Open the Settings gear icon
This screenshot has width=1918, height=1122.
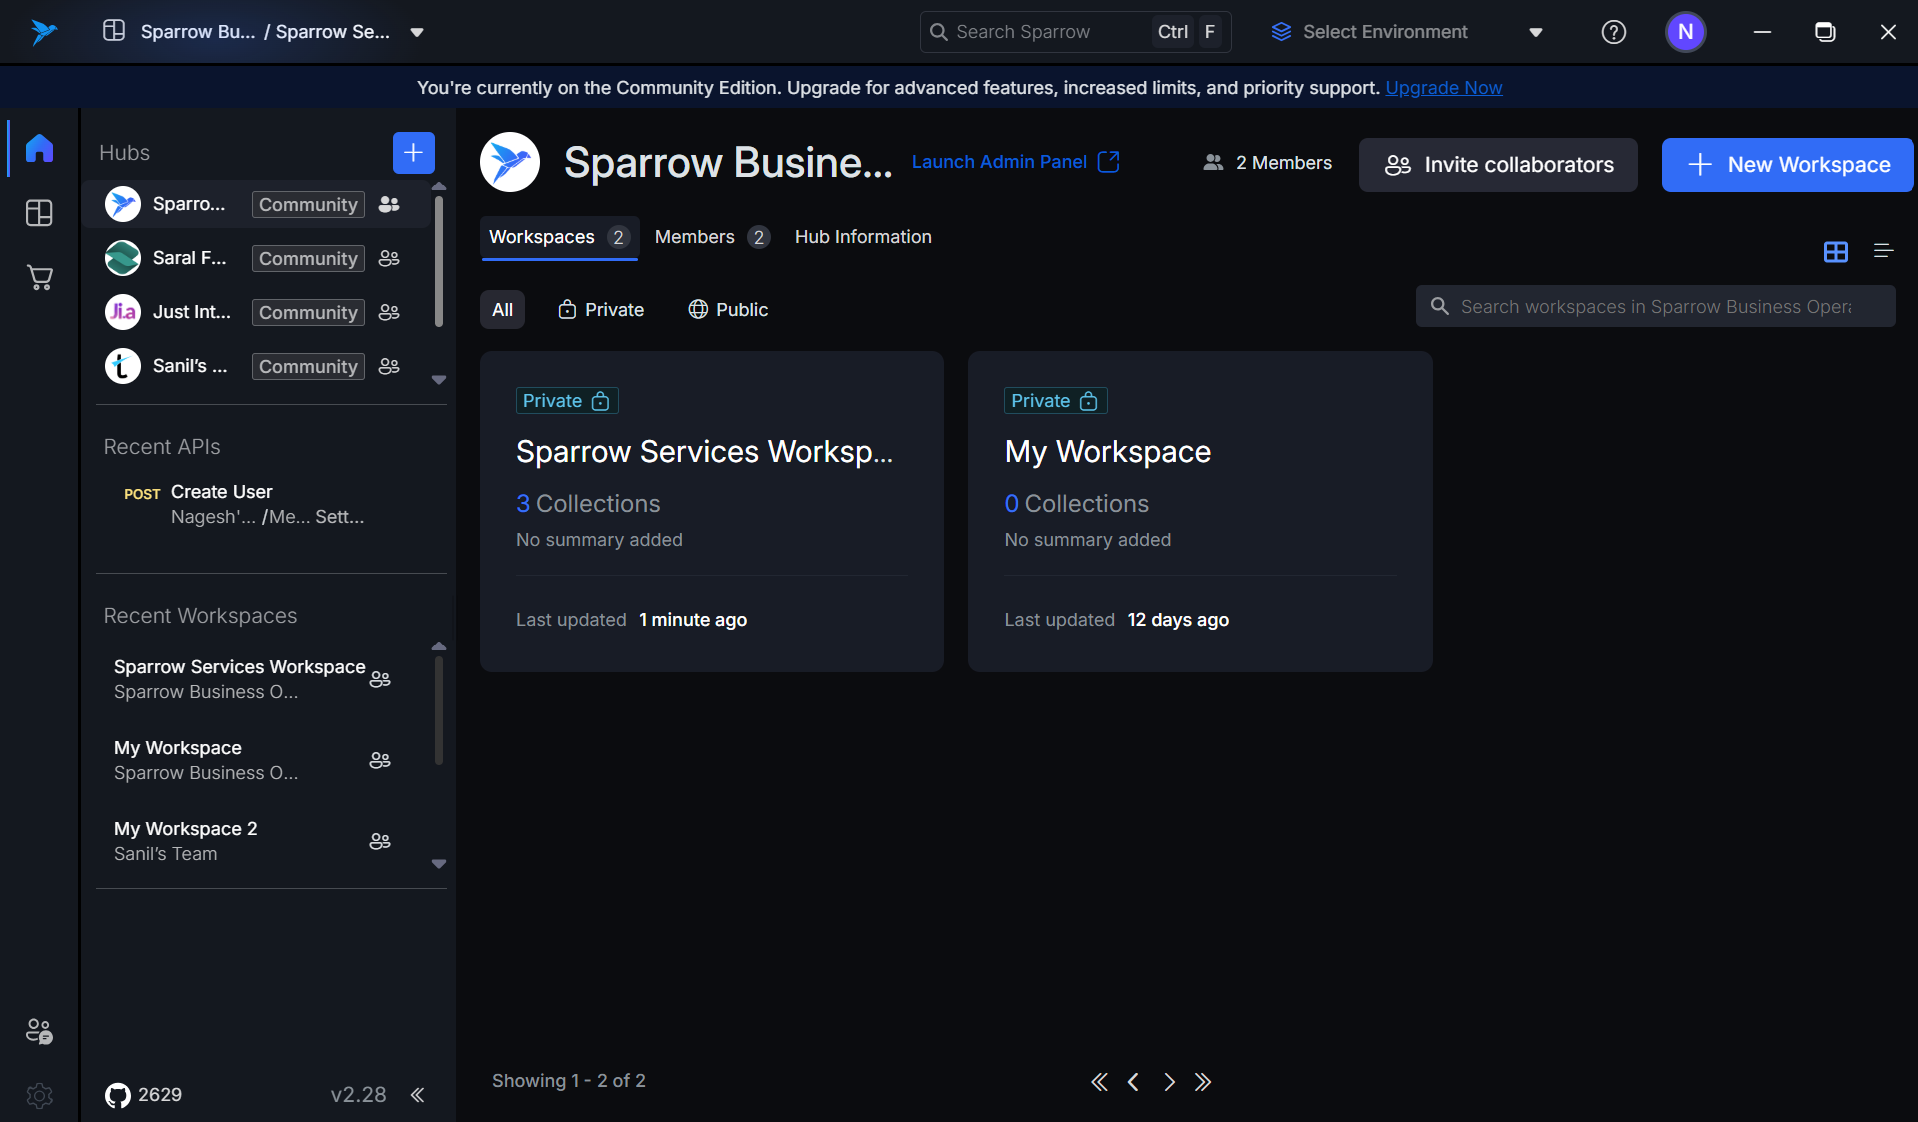(39, 1095)
